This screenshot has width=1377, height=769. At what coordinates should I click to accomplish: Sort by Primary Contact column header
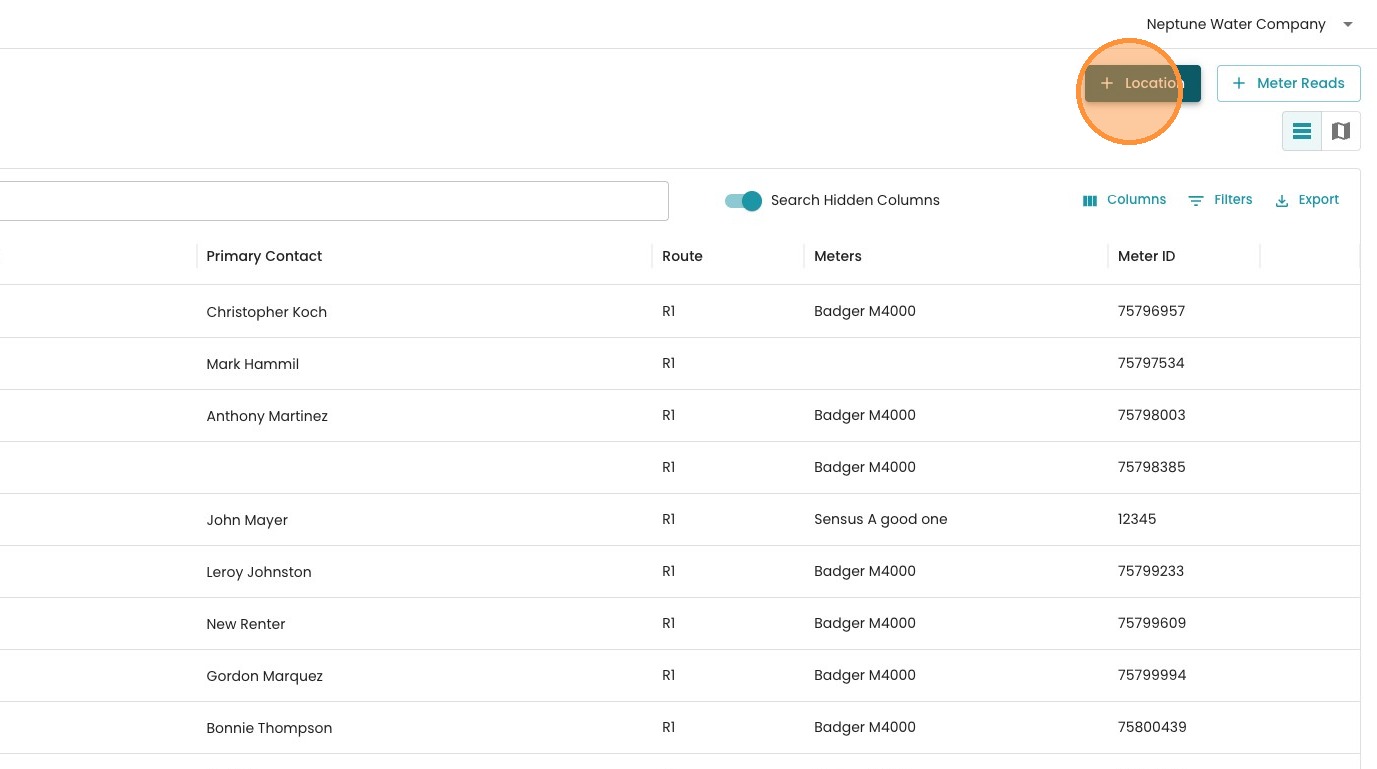pos(264,256)
